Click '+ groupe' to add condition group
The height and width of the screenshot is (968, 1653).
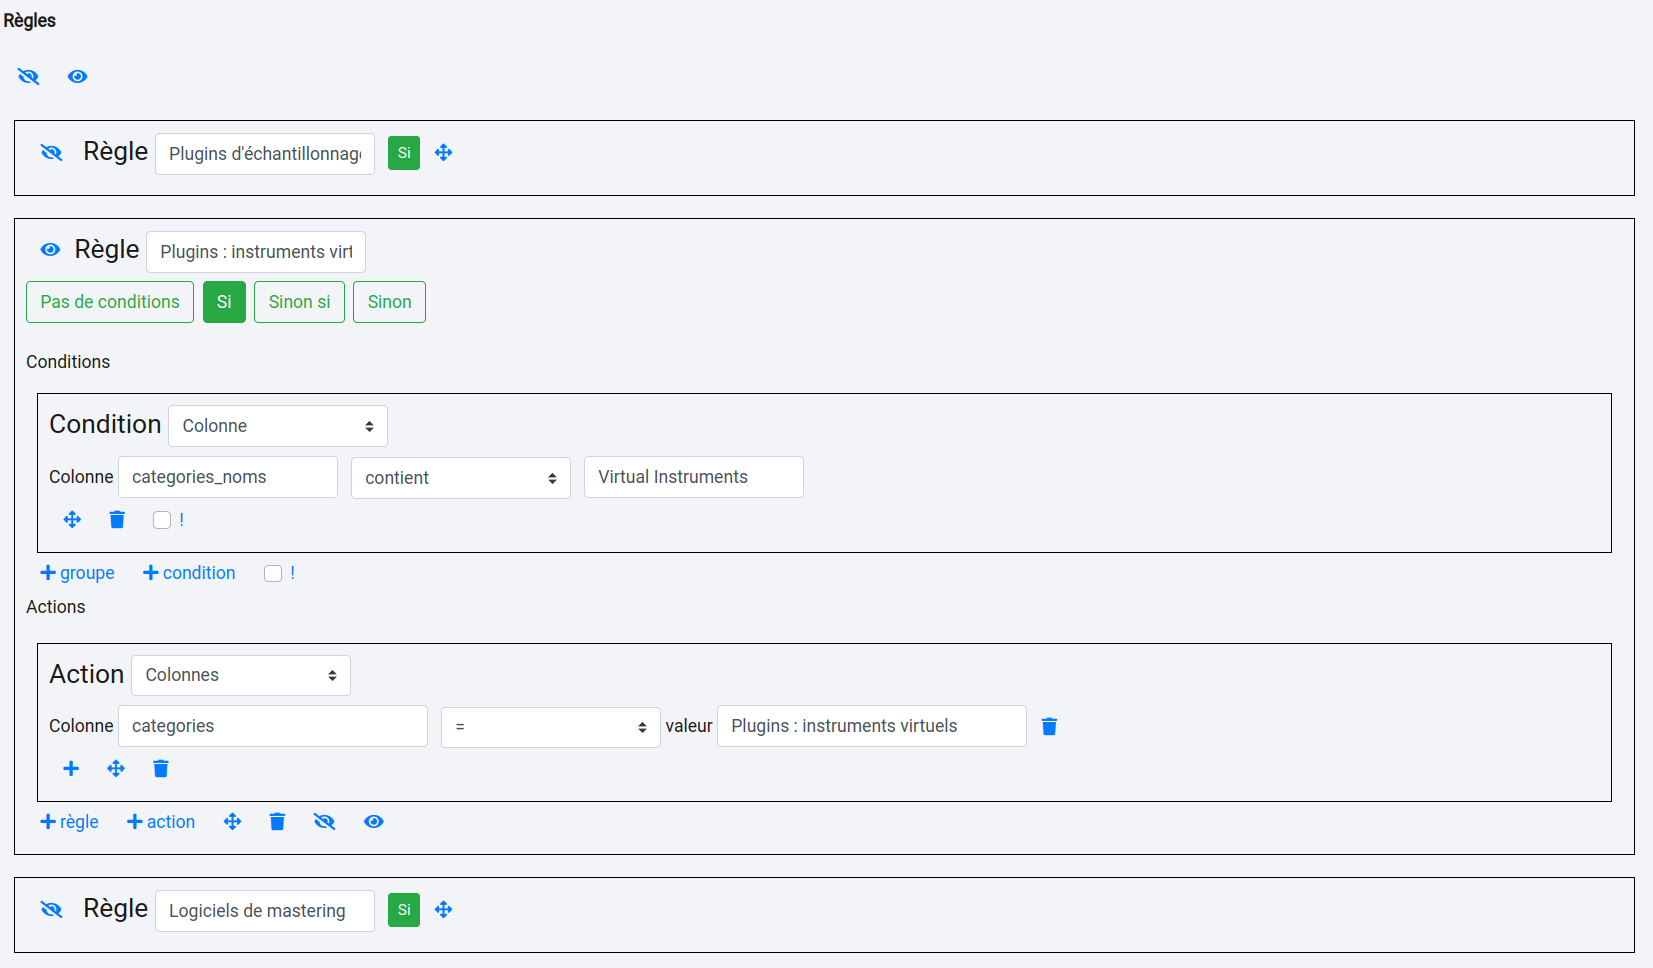77,573
